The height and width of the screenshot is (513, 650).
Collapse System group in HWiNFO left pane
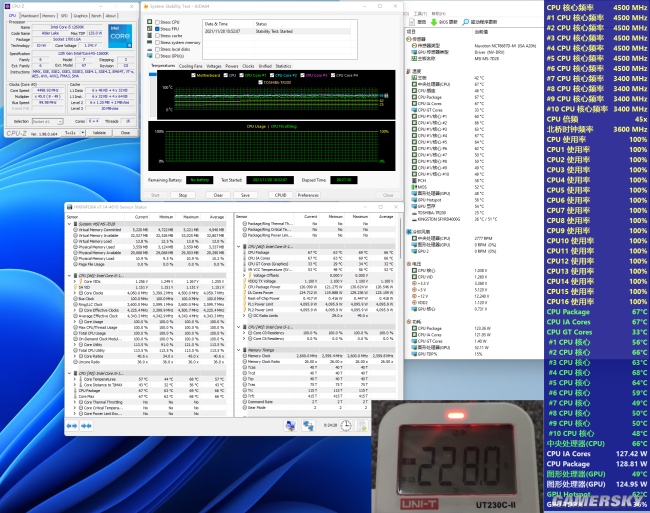69,224
